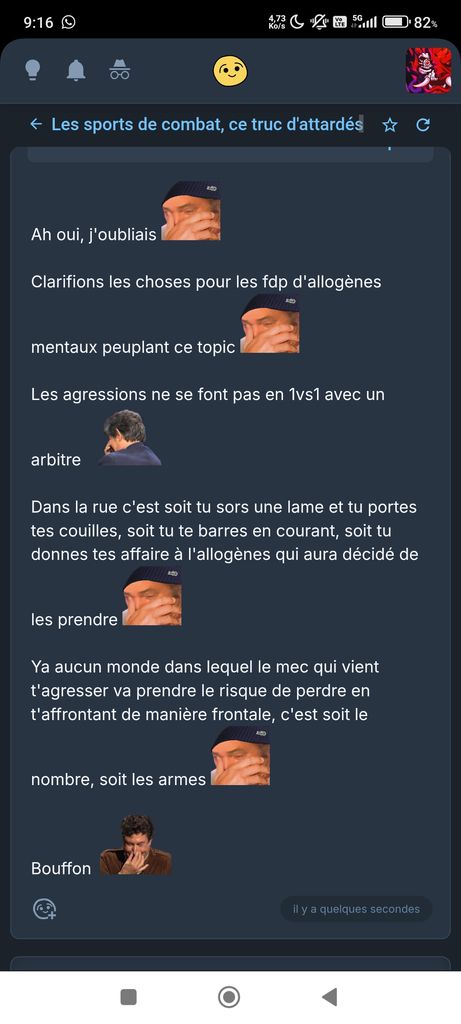
Task: Tap the yellow smiley logo
Action: 230,71
